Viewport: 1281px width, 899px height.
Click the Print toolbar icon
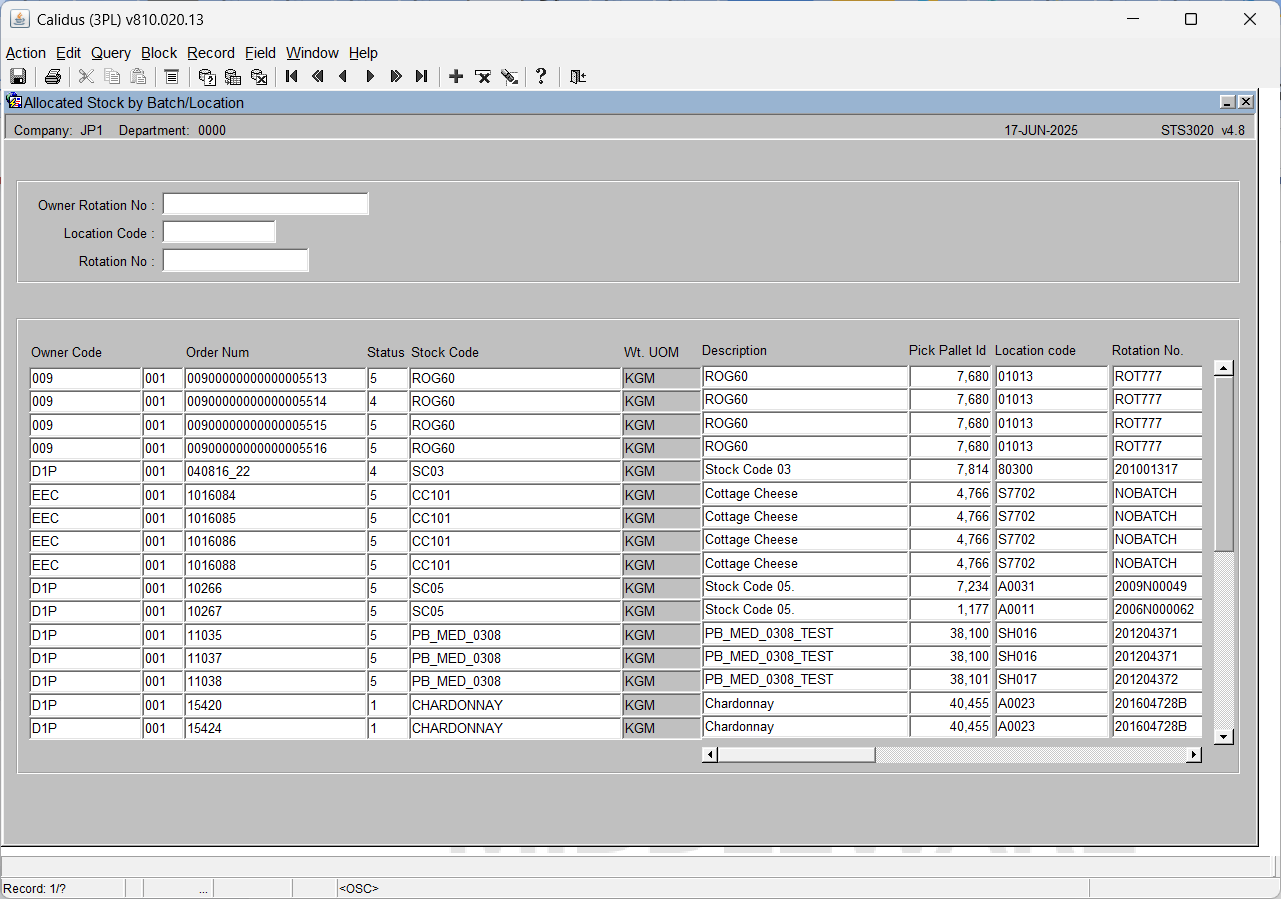(x=53, y=77)
